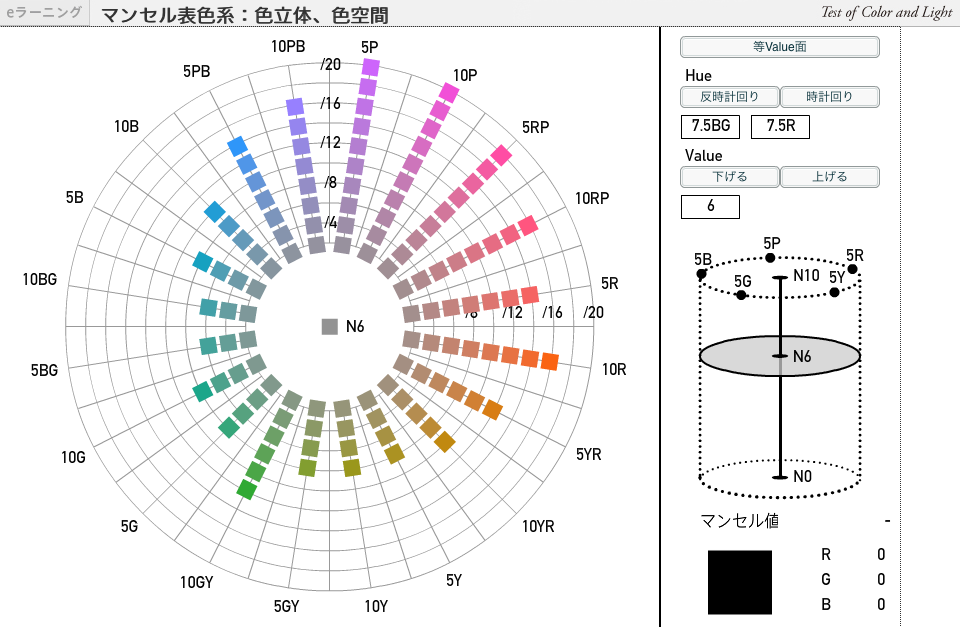The height and width of the screenshot is (627, 960).
Task: Click the 等Value面 button
Action: 780,47
